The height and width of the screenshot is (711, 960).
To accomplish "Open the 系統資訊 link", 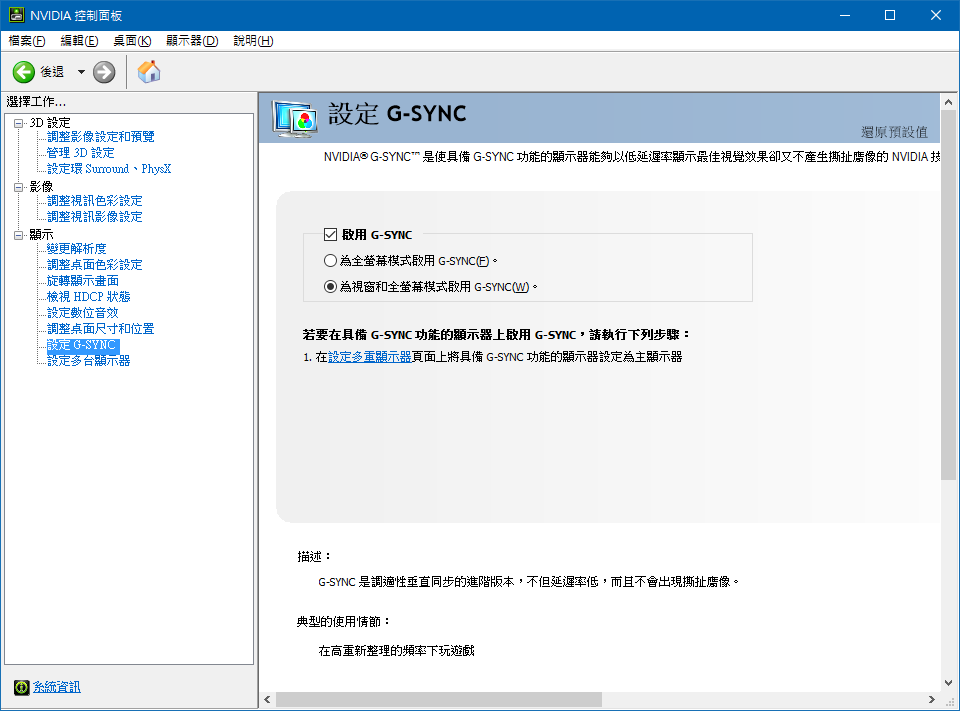I will tap(56, 687).
